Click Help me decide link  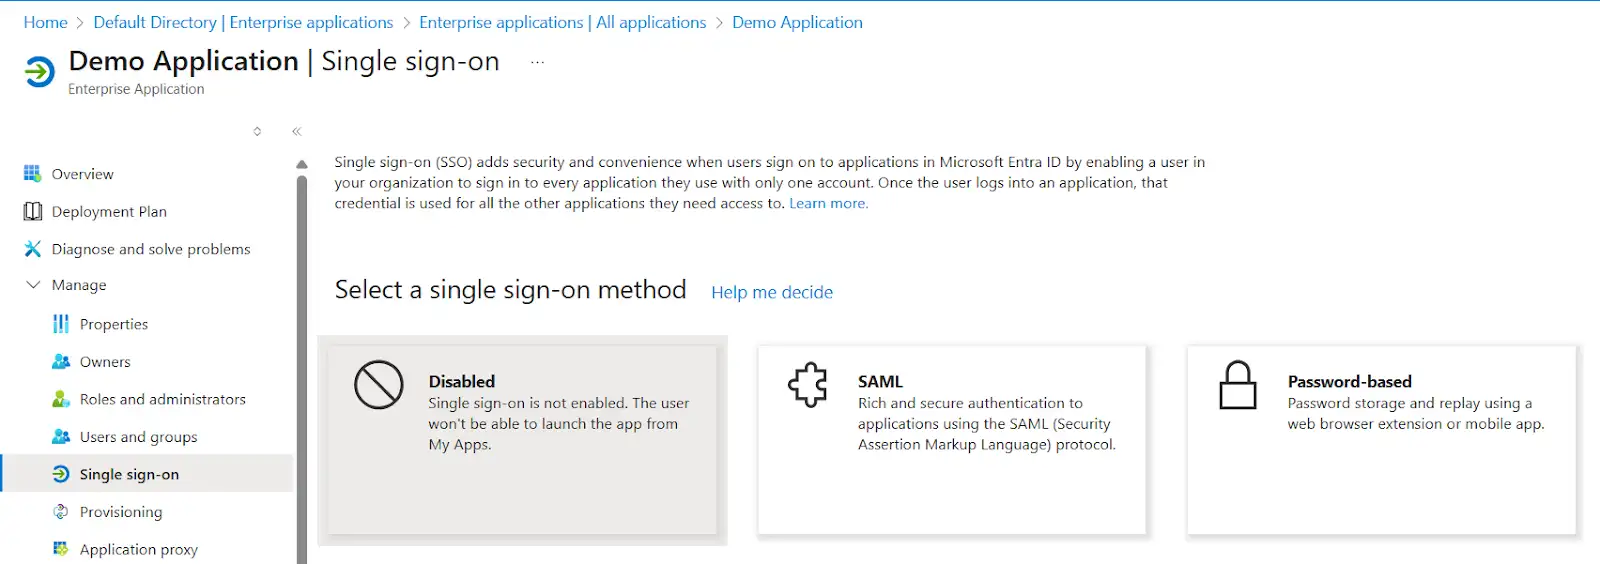[772, 292]
